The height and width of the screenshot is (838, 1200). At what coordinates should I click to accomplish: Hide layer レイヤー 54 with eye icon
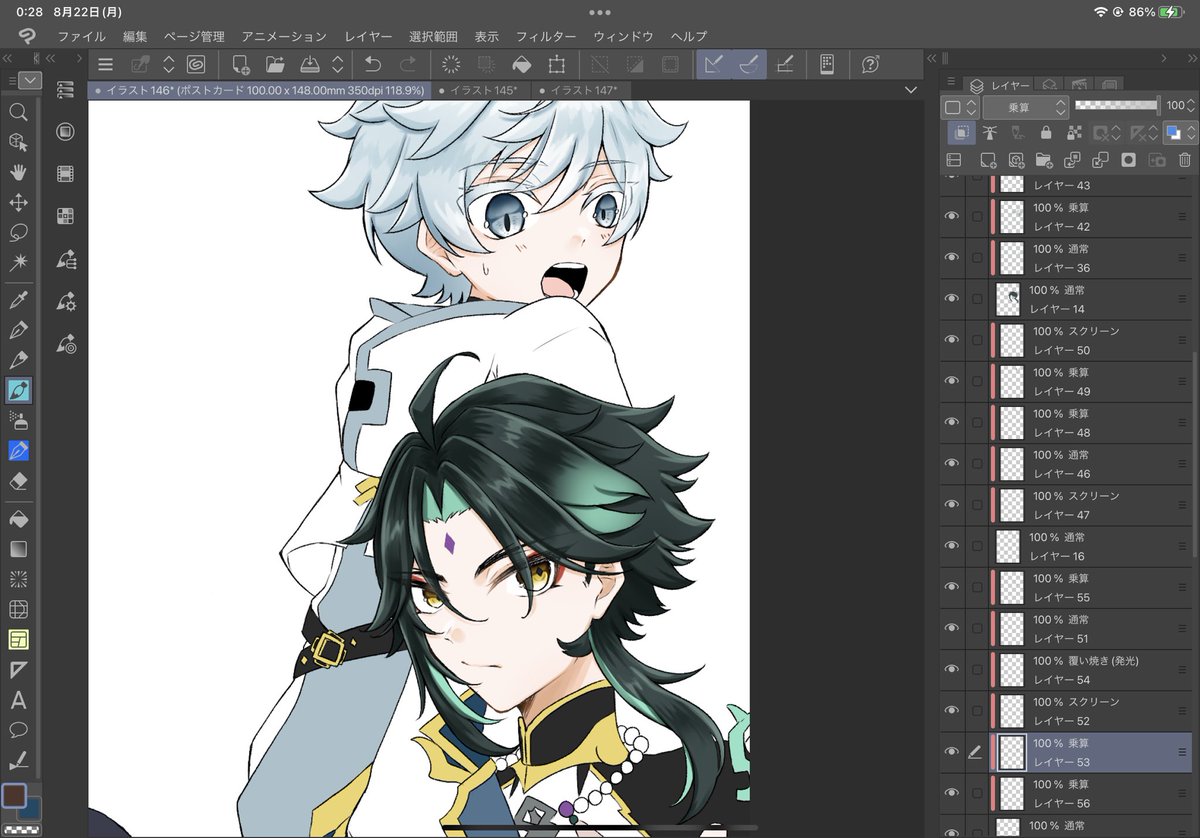[x=952, y=669]
